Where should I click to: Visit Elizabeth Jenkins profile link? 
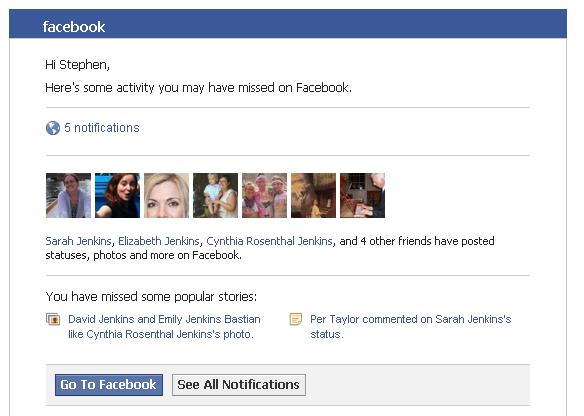pyautogui.click(x=159, y=241)
